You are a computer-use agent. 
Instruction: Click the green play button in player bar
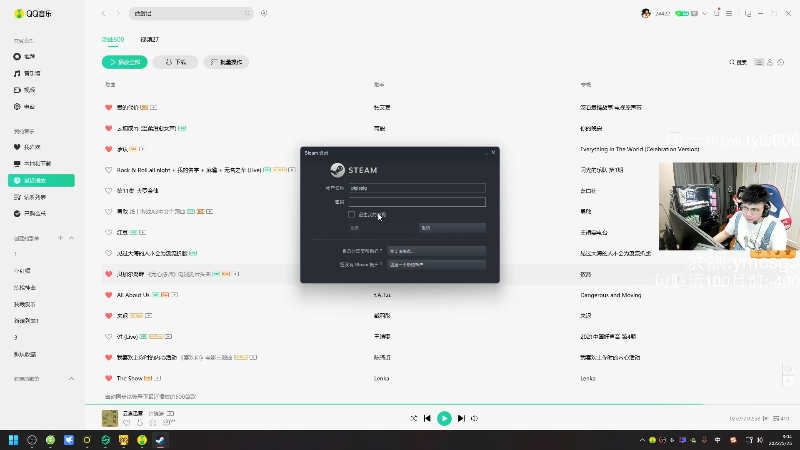444,418
